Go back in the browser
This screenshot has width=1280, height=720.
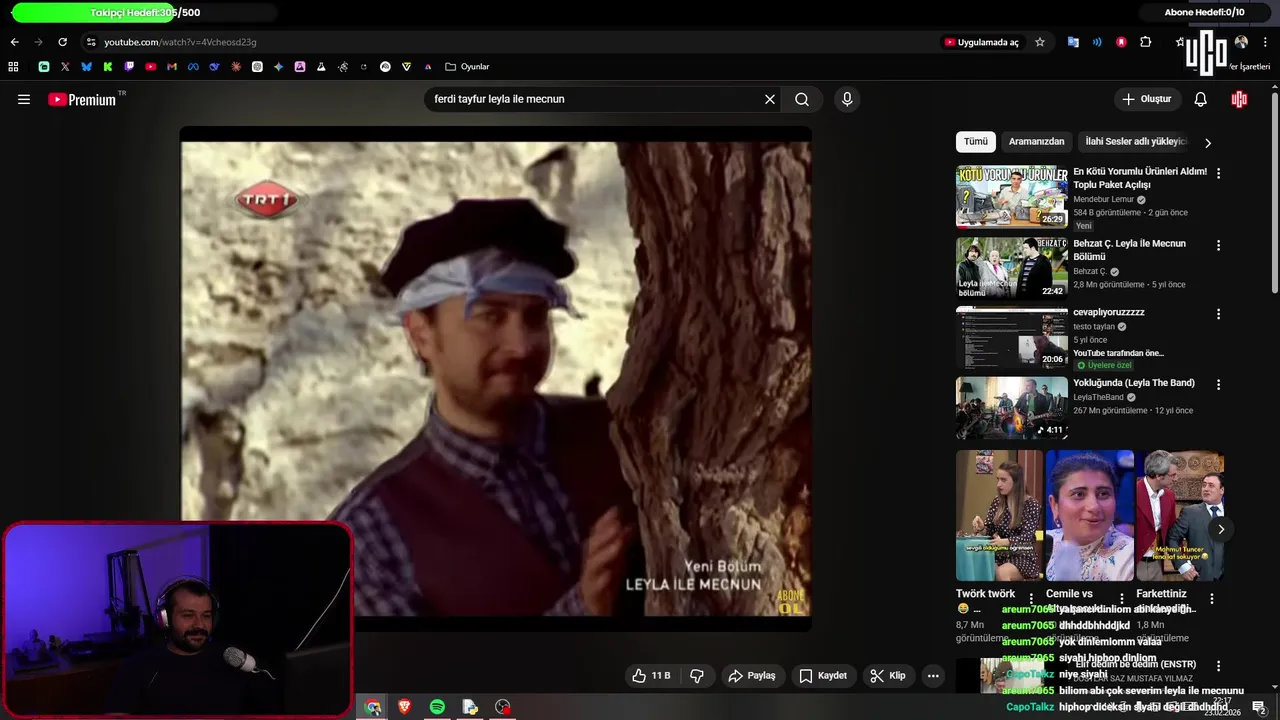(x=14, y=42)
